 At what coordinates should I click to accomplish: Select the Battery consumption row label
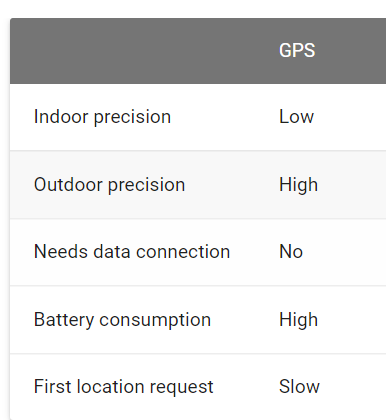tap(122, 320)
